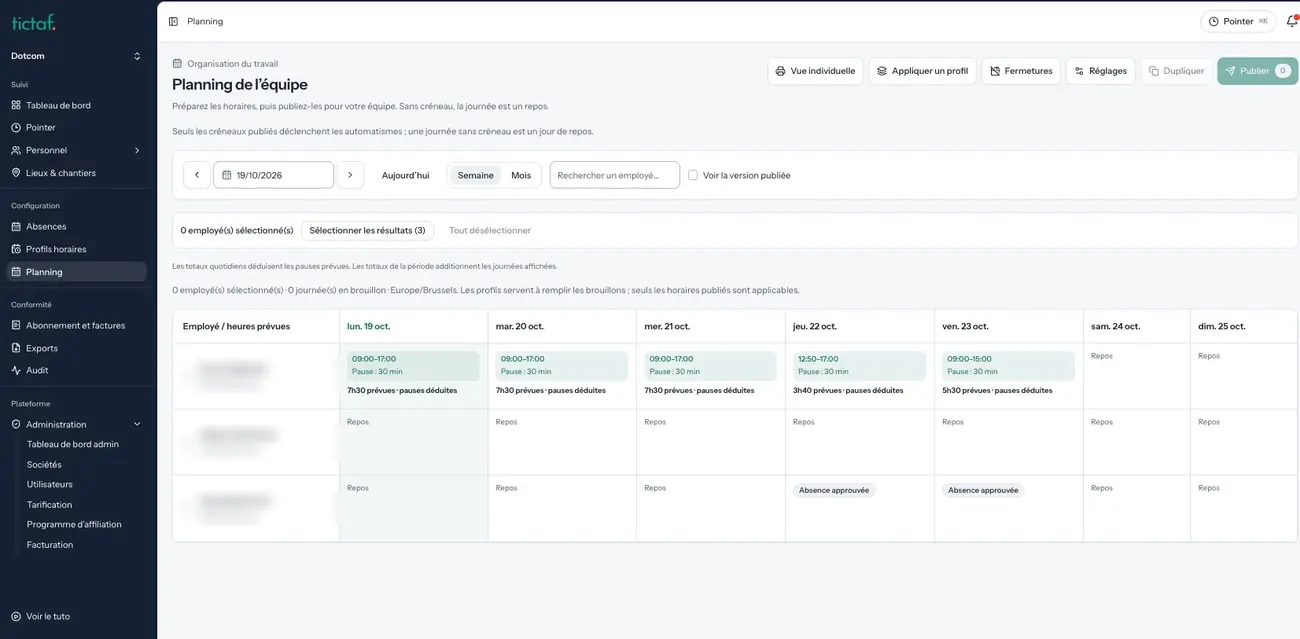Go to the next week arrow
This screenshot has height=639, width=1300.
pyautogui.click(x=350, y=175)
